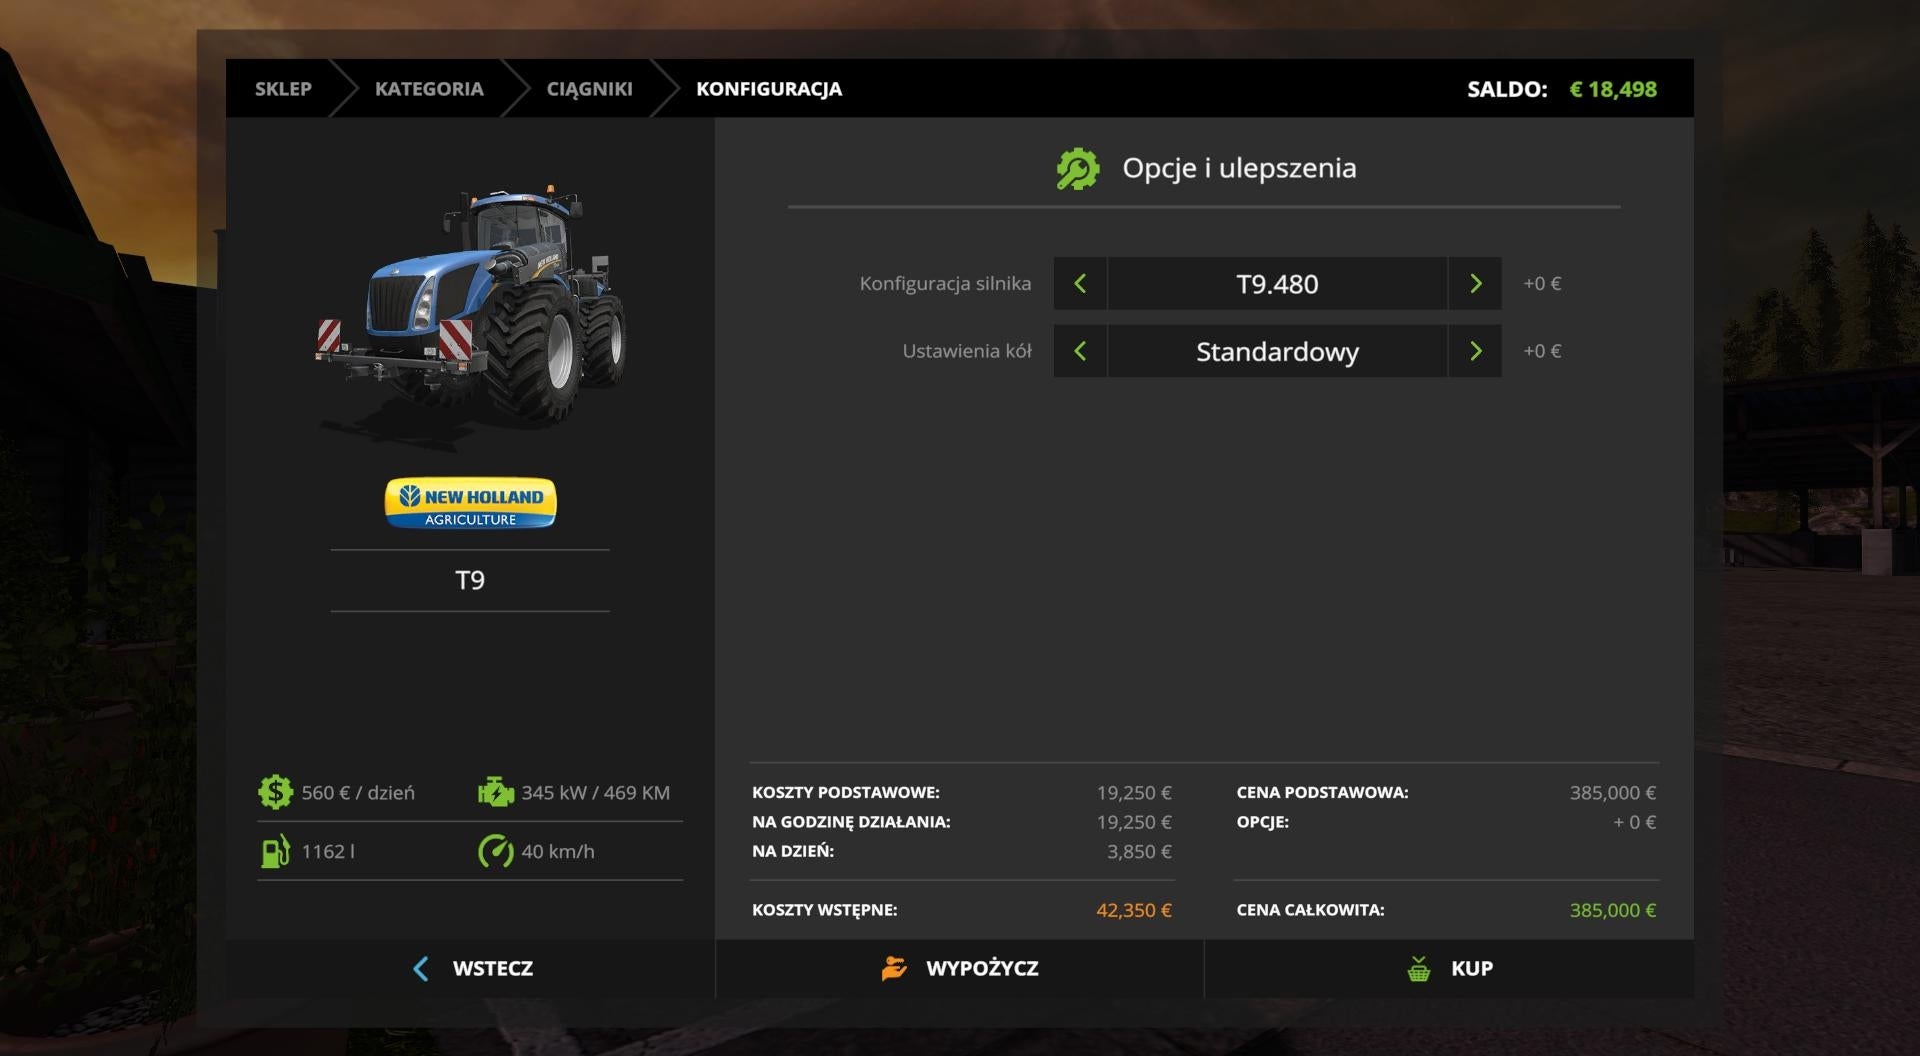Click the fuel tank capacity icon
The width and height of the screenshot is (1920, 1056).
click(275, 851)
